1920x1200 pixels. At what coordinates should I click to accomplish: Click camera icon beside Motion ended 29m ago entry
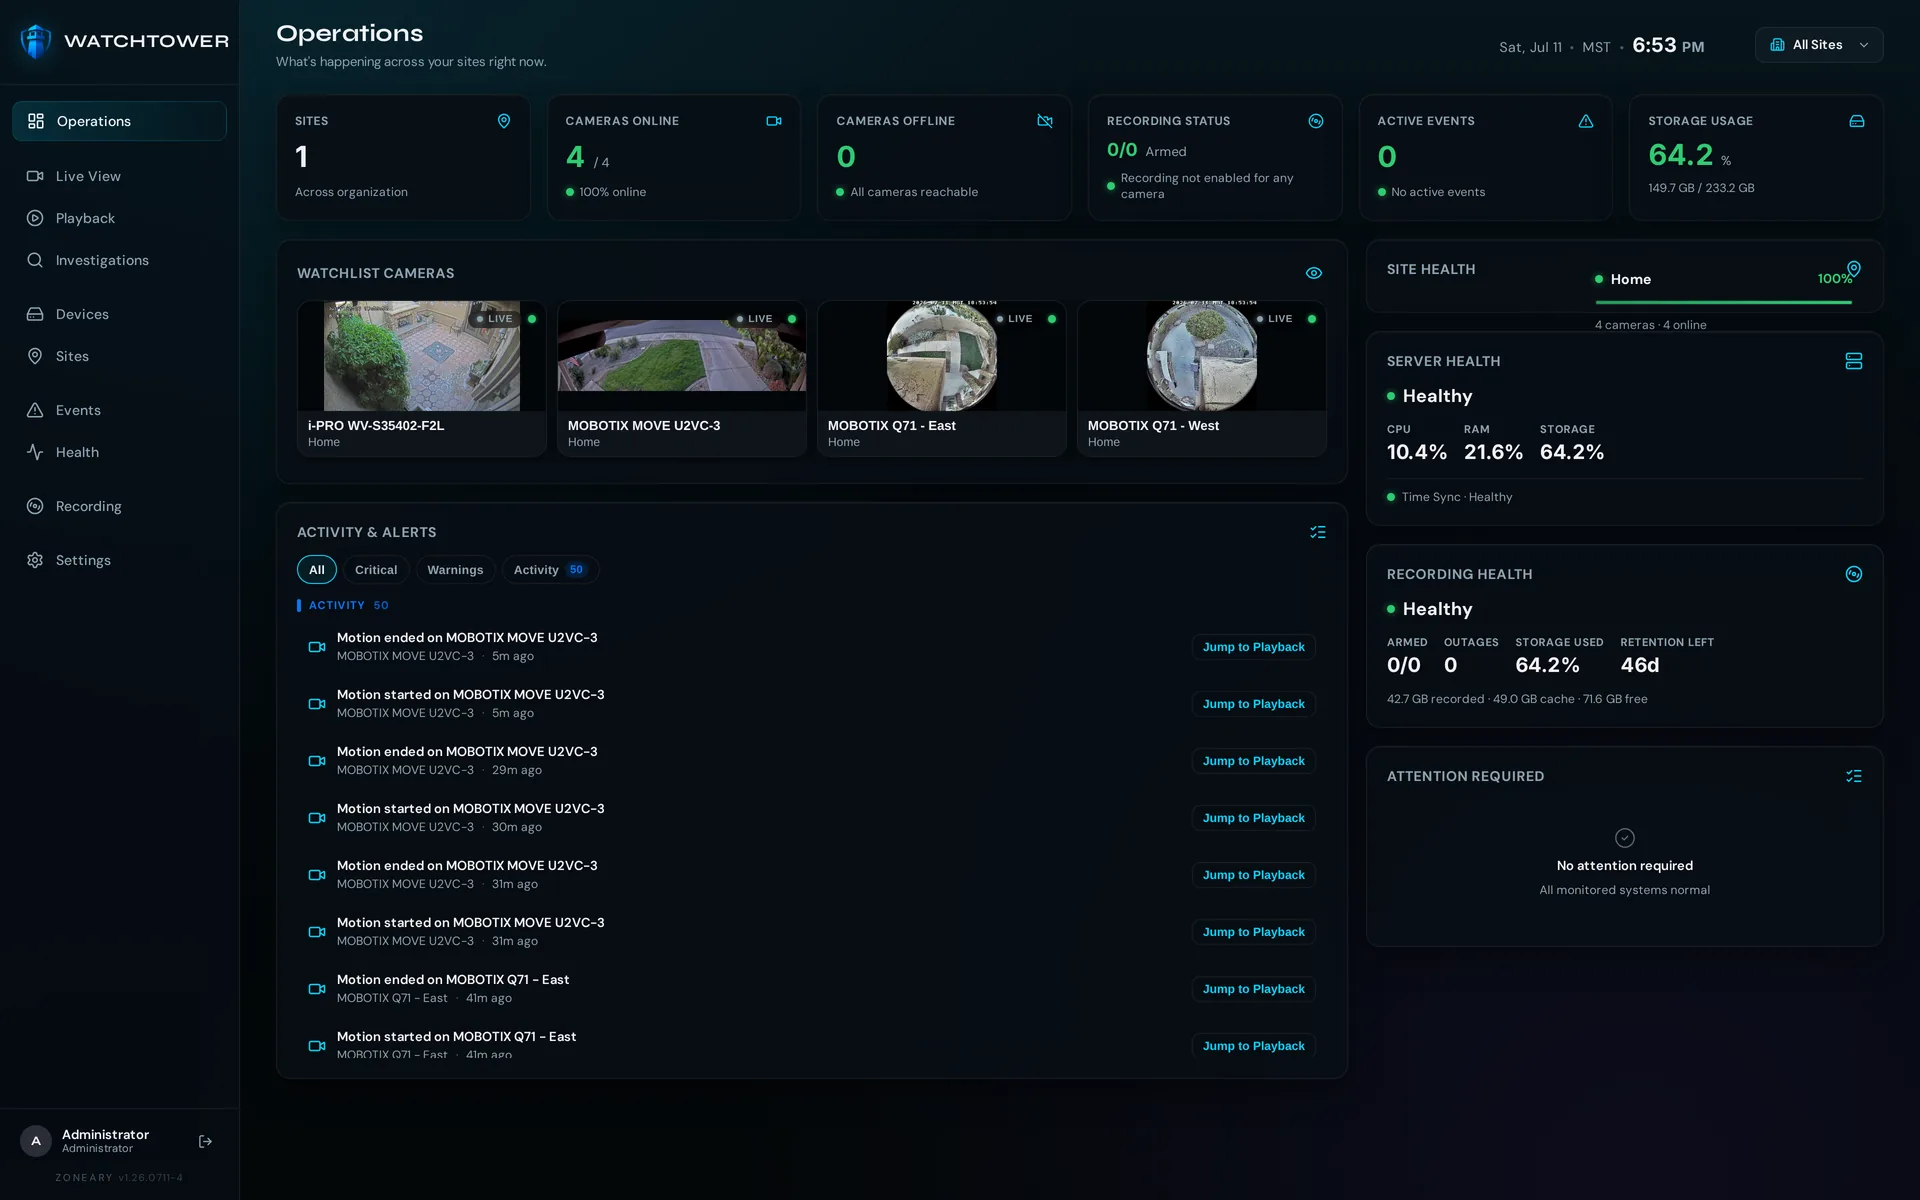pos(317,761)
